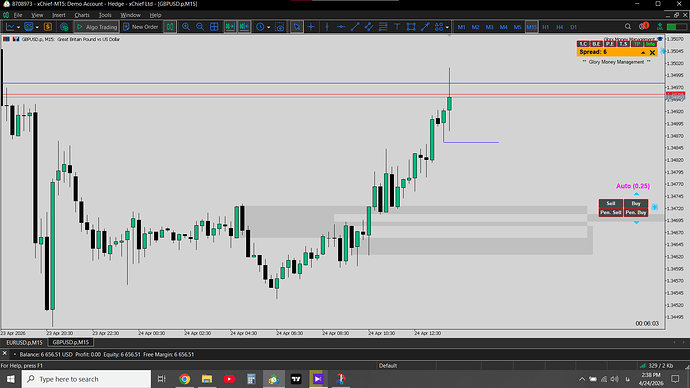Switch chart to M2 timeframe

click(475, 27)
